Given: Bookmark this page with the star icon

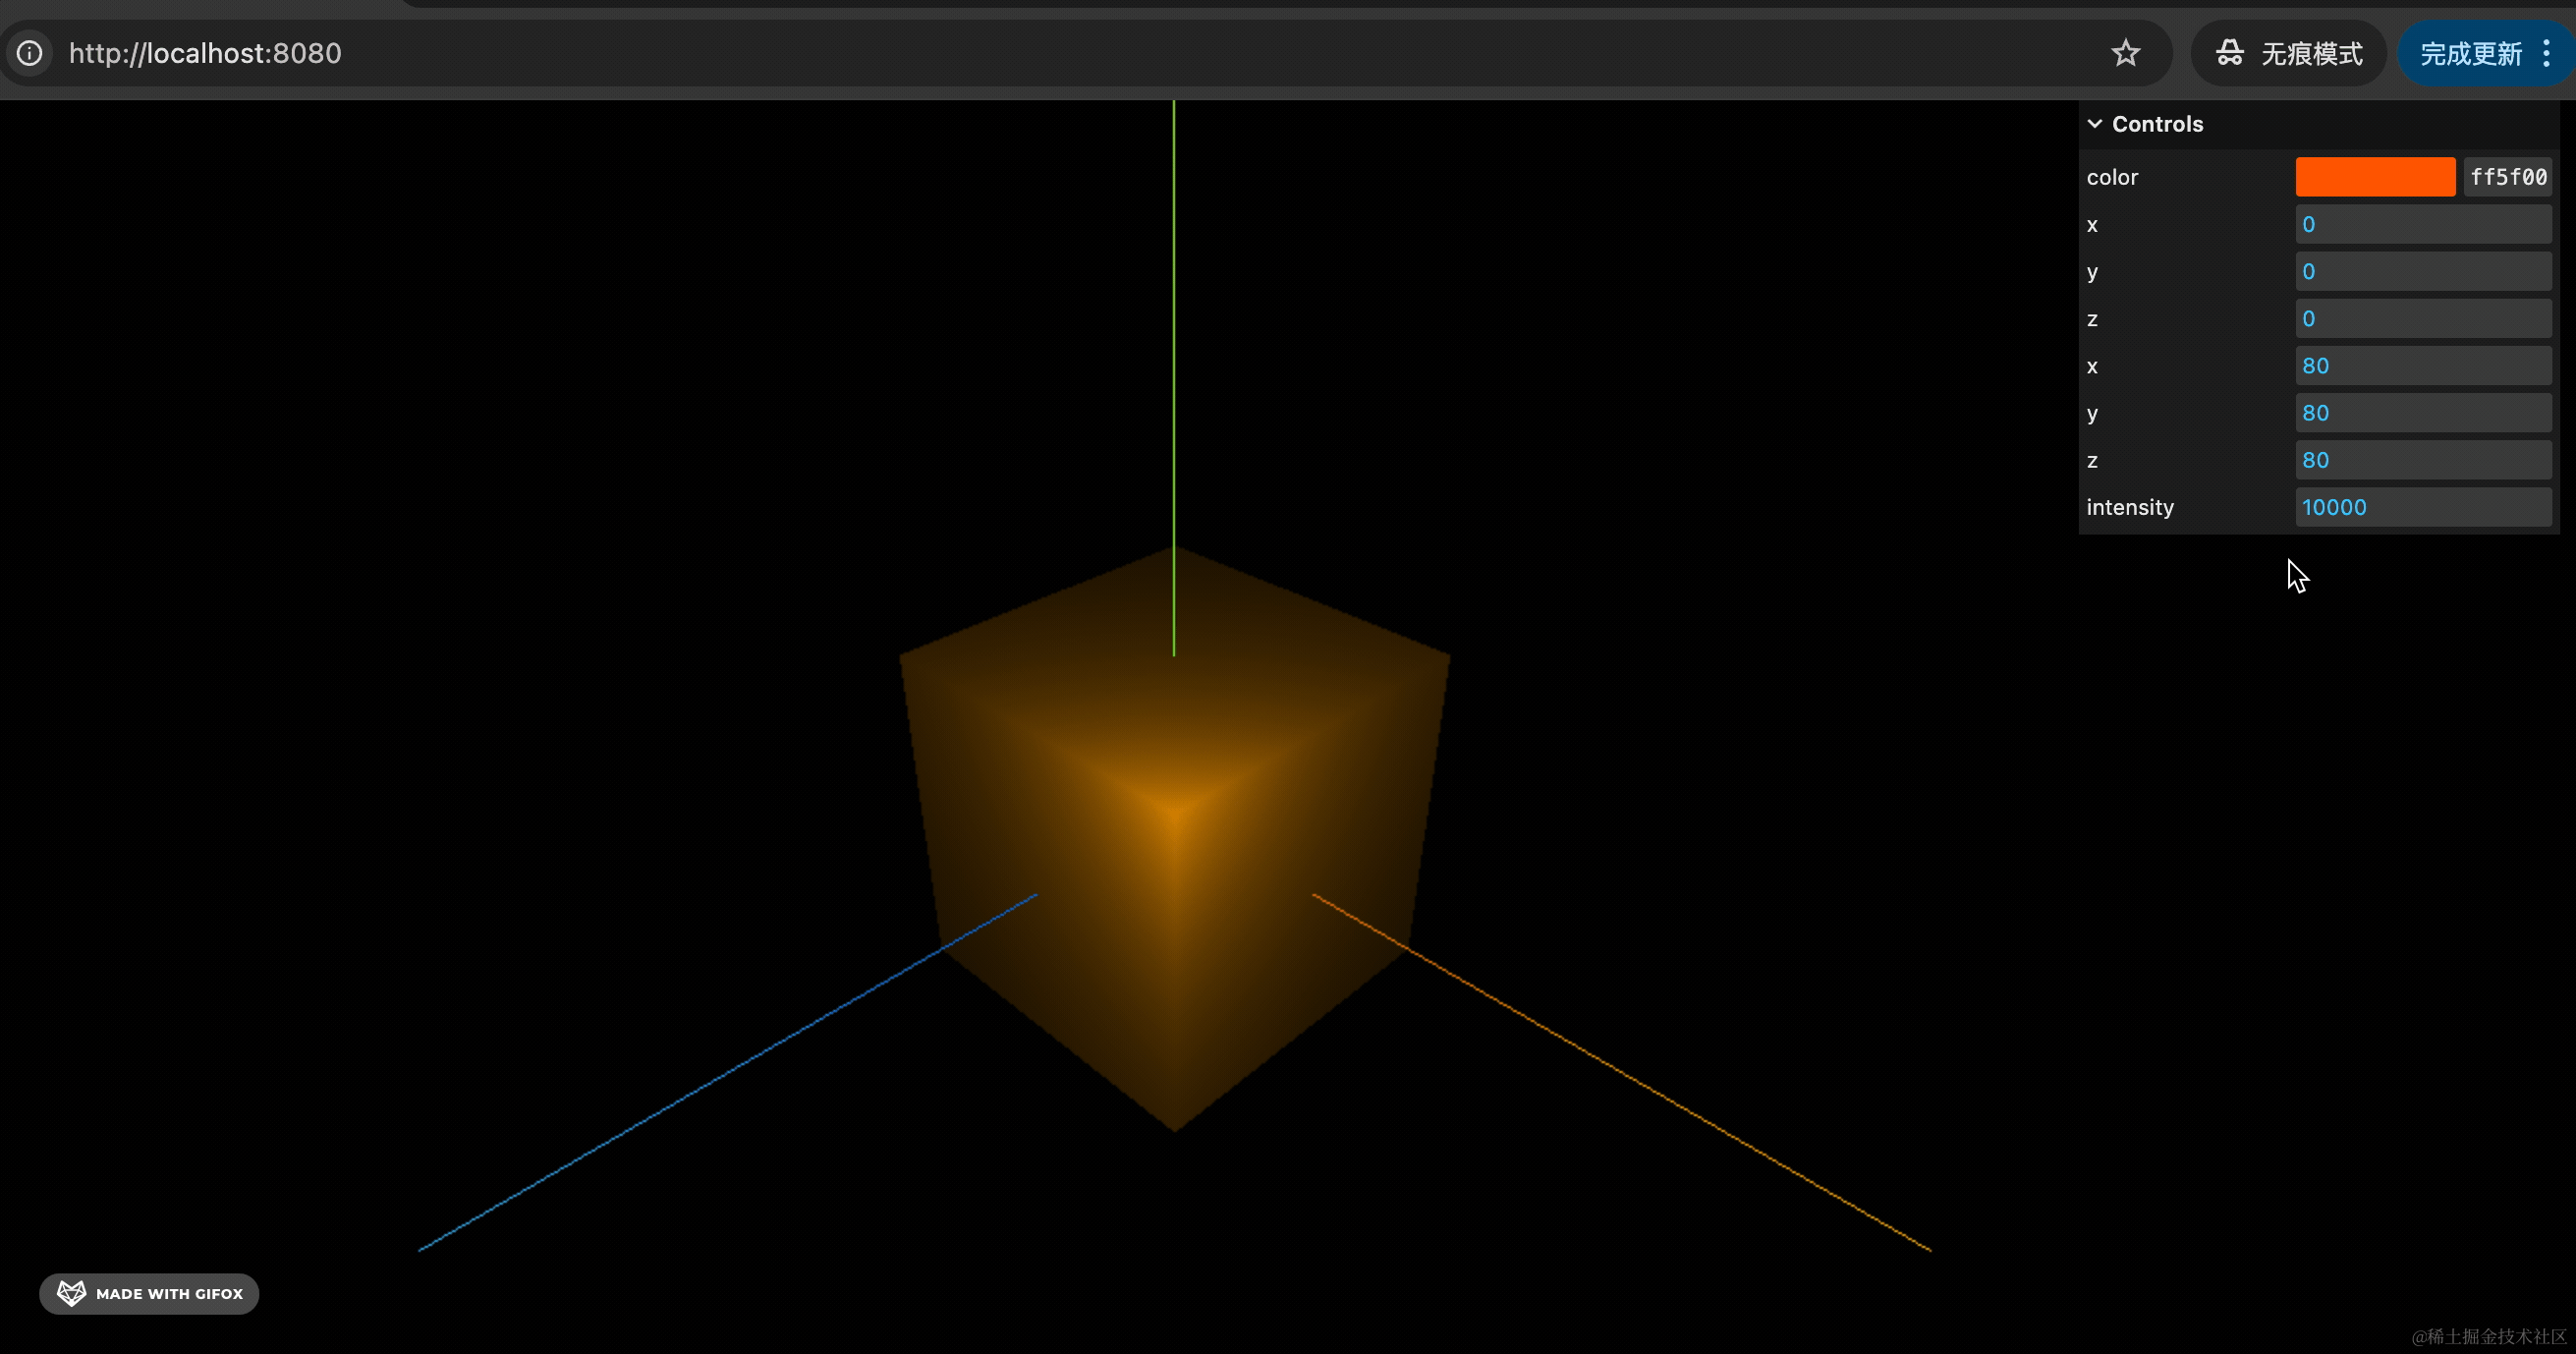Looking at the screenshot, I should (x=2126, y=53).
